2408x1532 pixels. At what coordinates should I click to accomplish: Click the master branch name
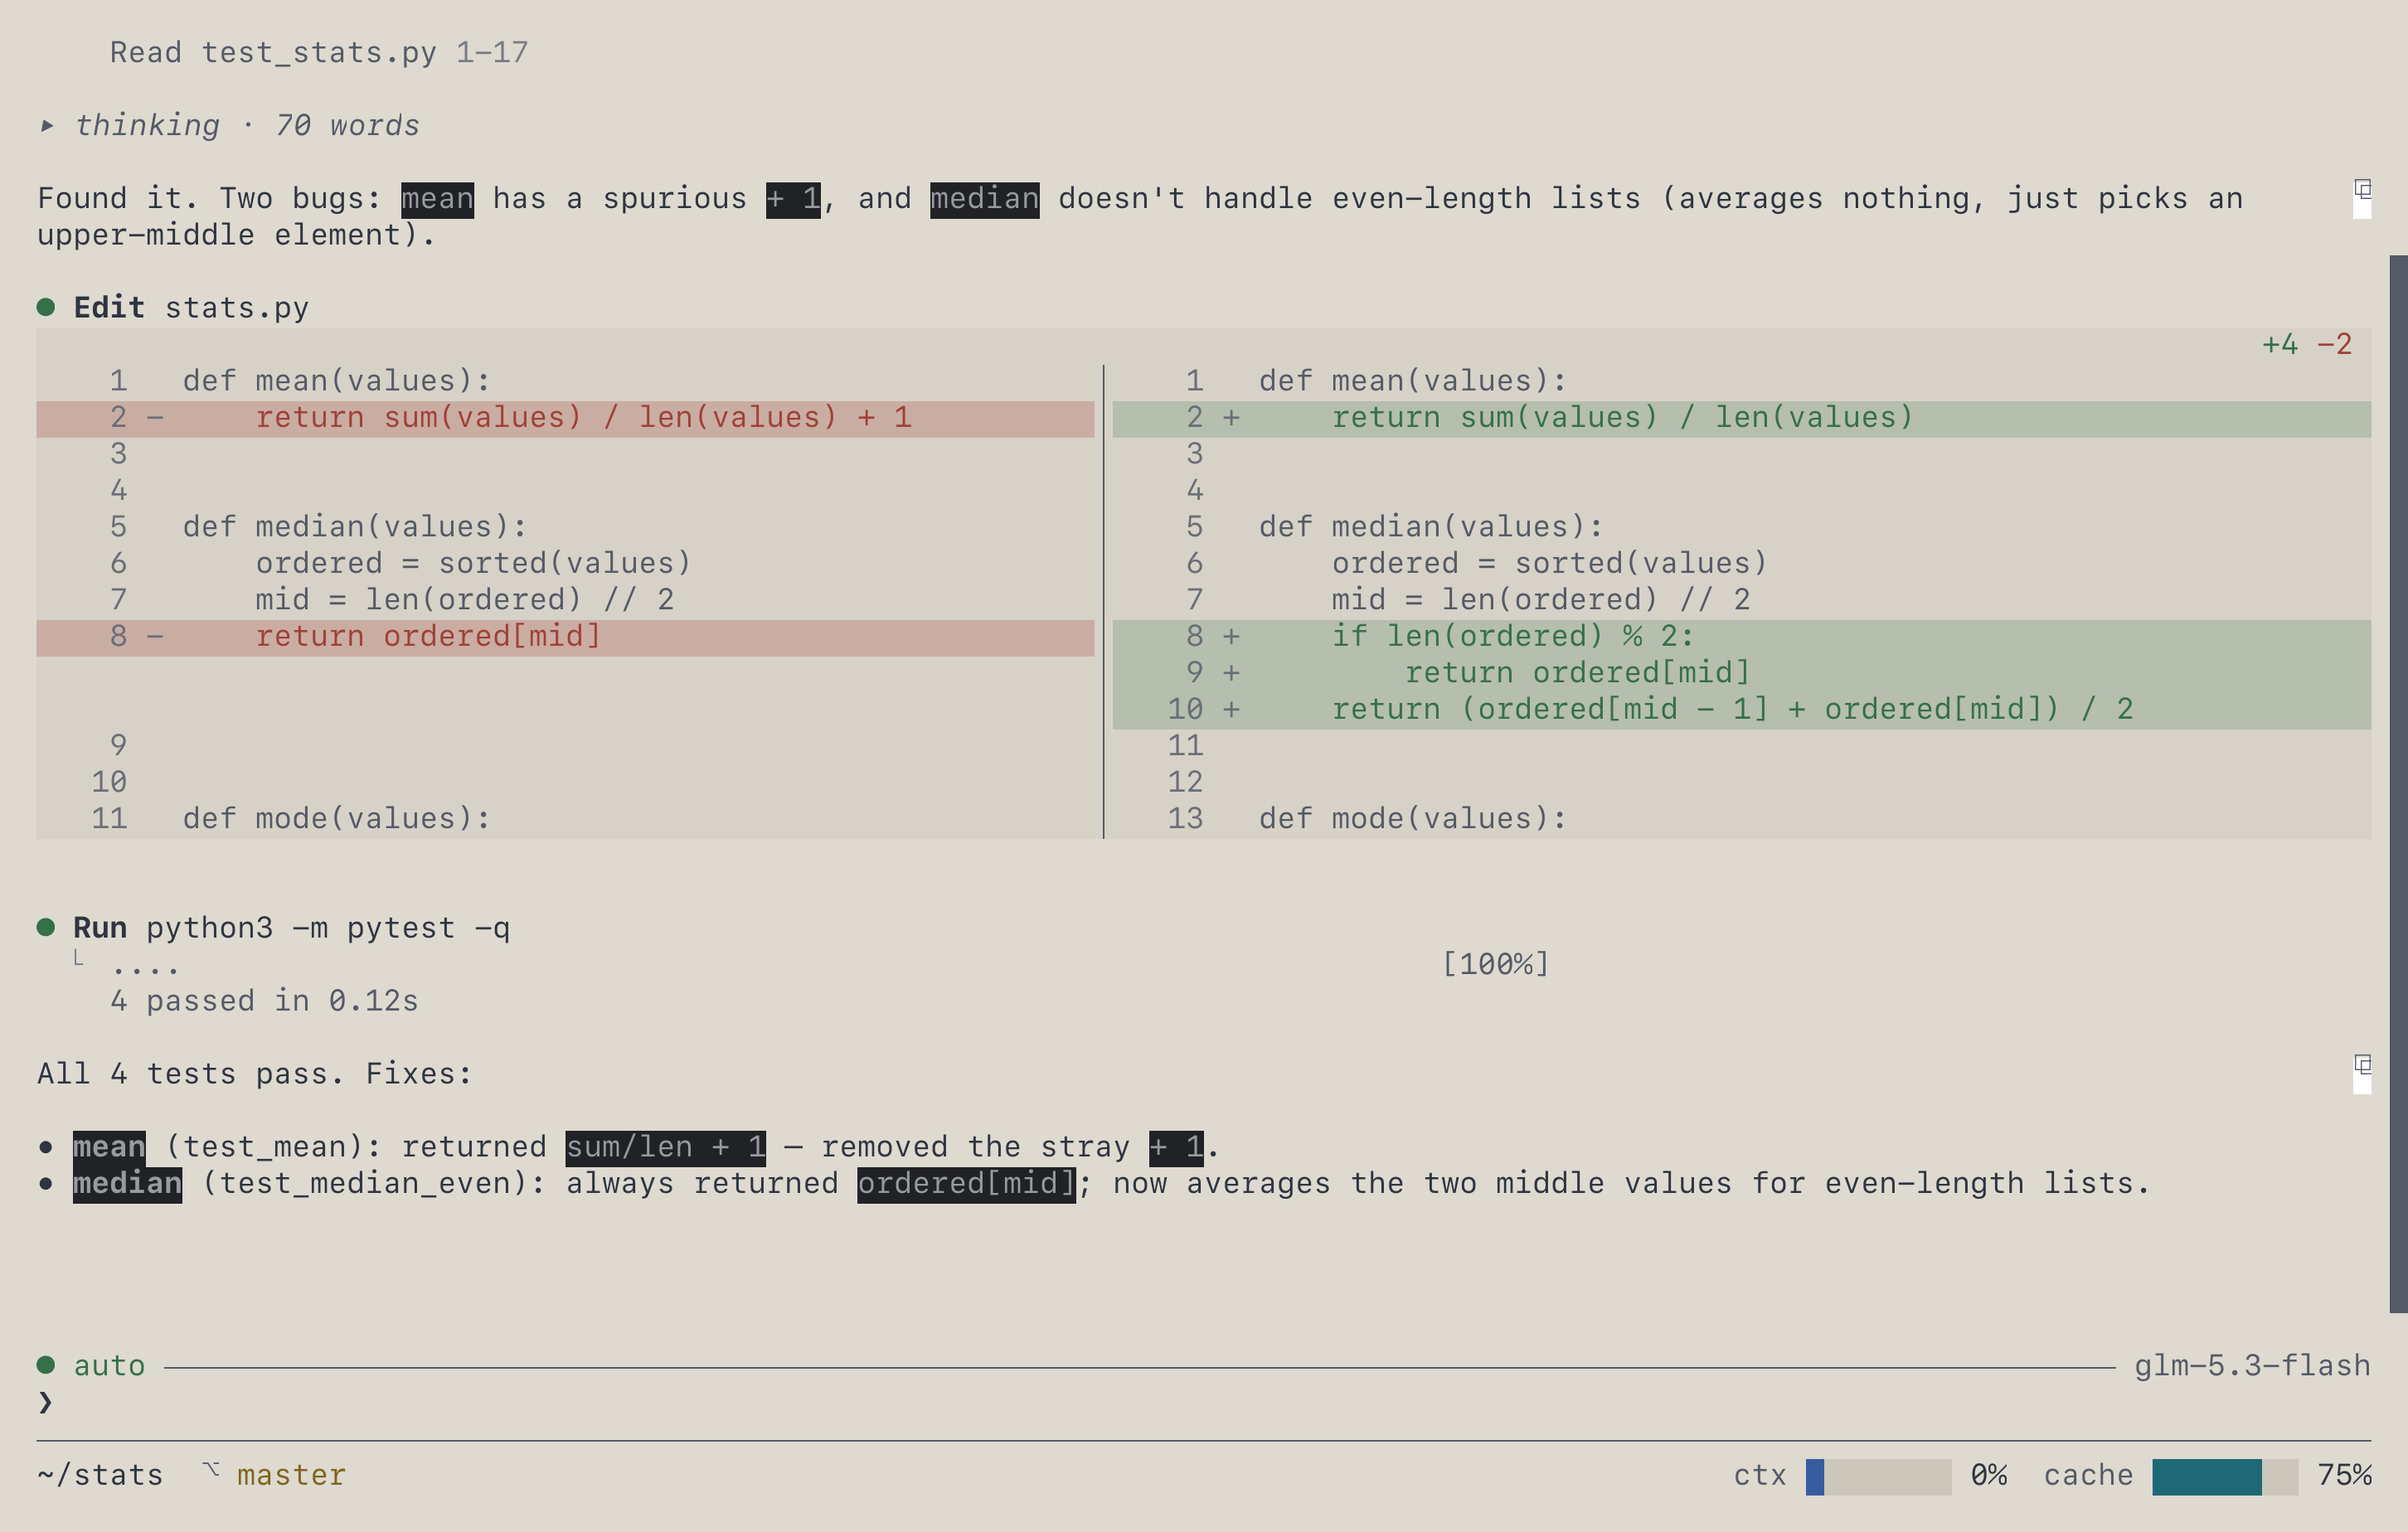(x=291, y=1475)
